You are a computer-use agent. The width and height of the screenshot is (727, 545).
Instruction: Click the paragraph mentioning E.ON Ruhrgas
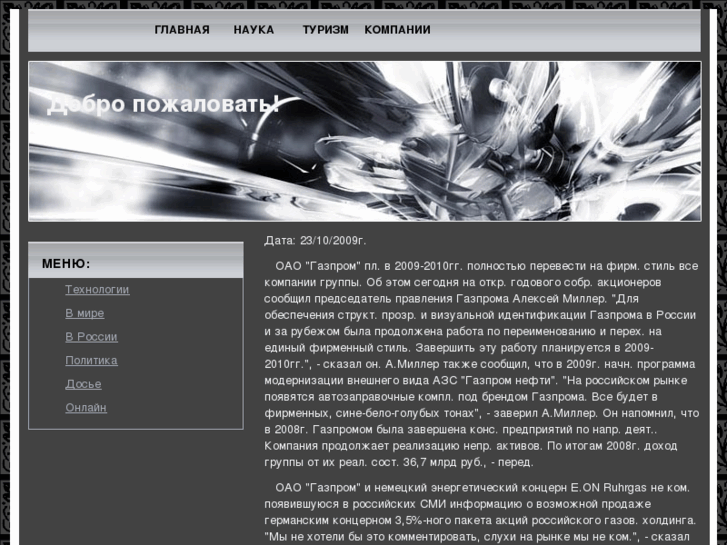[482, 512]
